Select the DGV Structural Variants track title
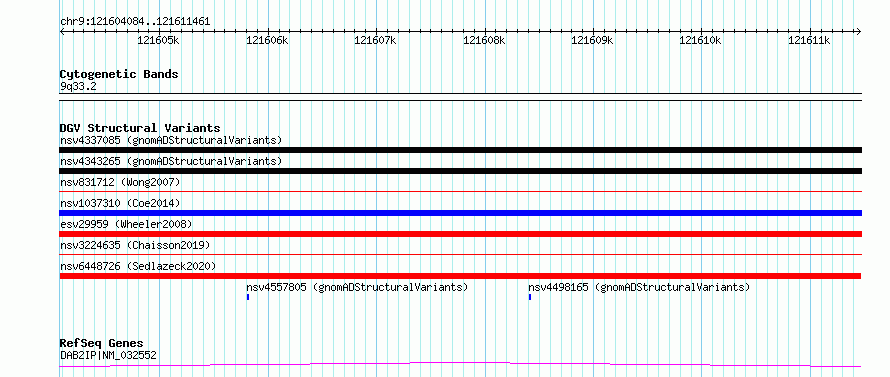The image size is (890, 377). point(140,128)
